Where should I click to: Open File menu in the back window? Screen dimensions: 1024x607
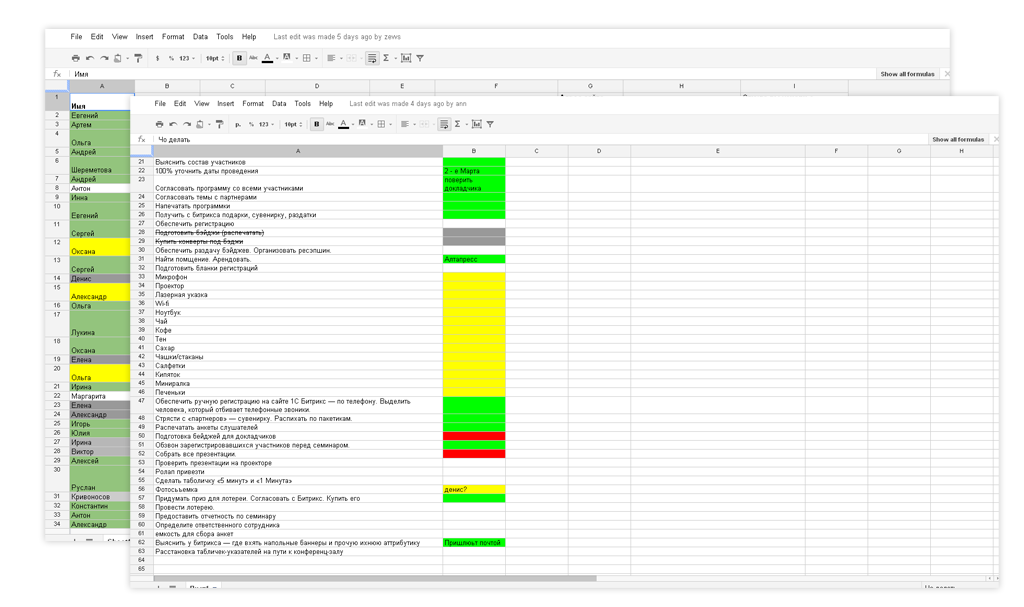click(x=76, y=37)
